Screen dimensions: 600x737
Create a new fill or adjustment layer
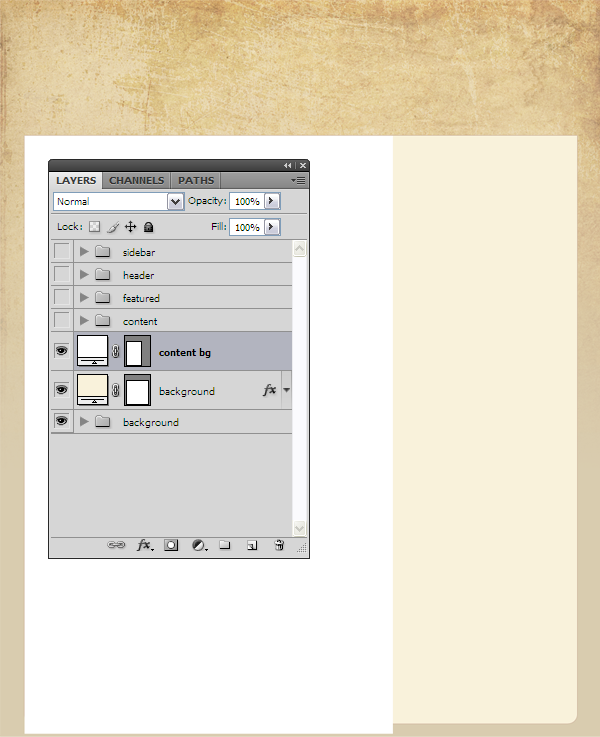(199, 545)
